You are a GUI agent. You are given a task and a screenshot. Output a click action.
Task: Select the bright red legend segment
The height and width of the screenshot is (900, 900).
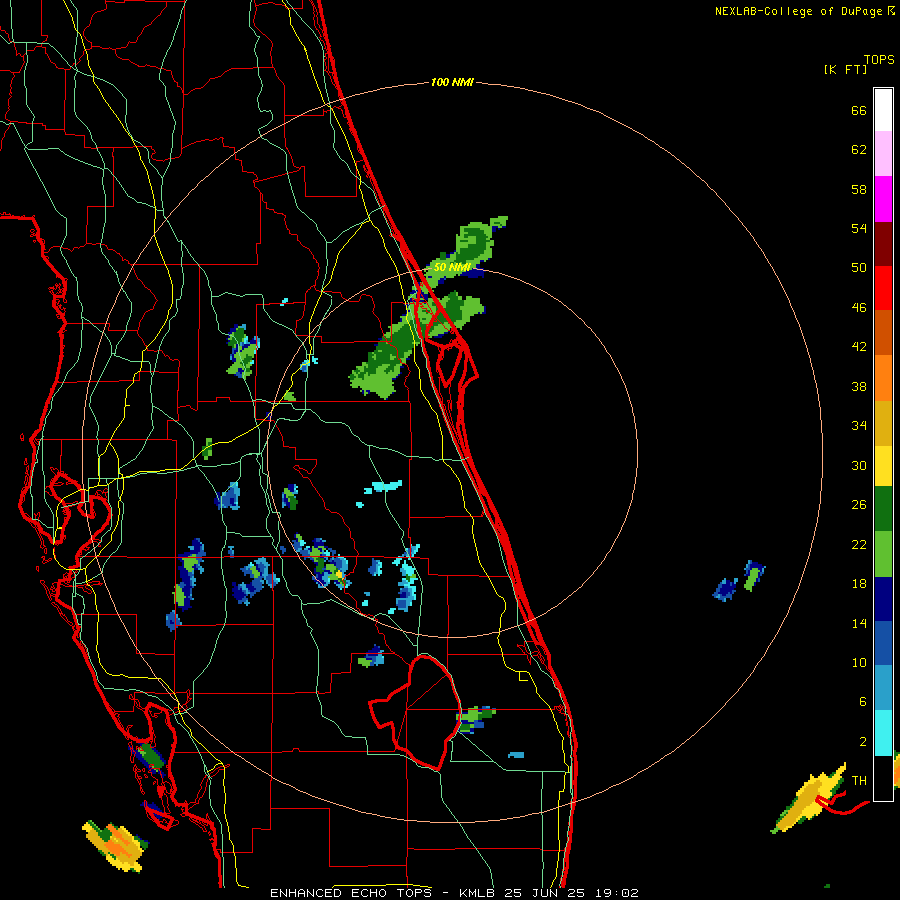point(883,288)
